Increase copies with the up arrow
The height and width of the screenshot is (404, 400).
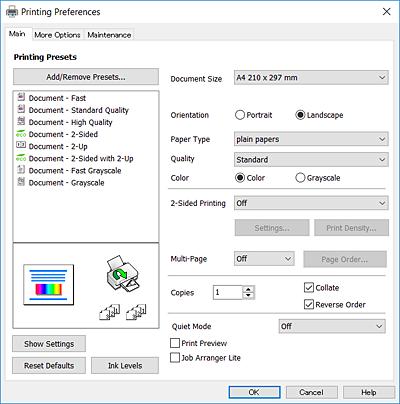(248, 289)
